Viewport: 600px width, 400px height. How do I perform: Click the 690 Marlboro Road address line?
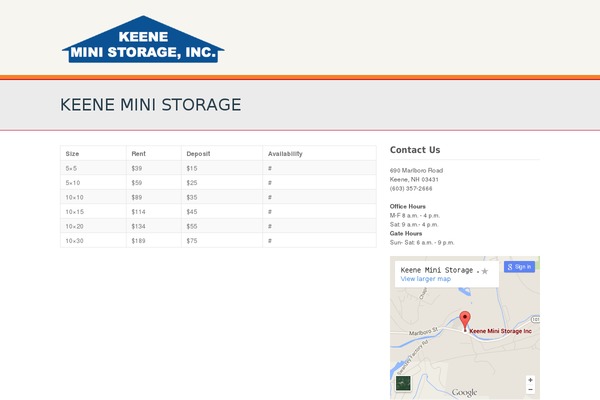tap(416, 170)
